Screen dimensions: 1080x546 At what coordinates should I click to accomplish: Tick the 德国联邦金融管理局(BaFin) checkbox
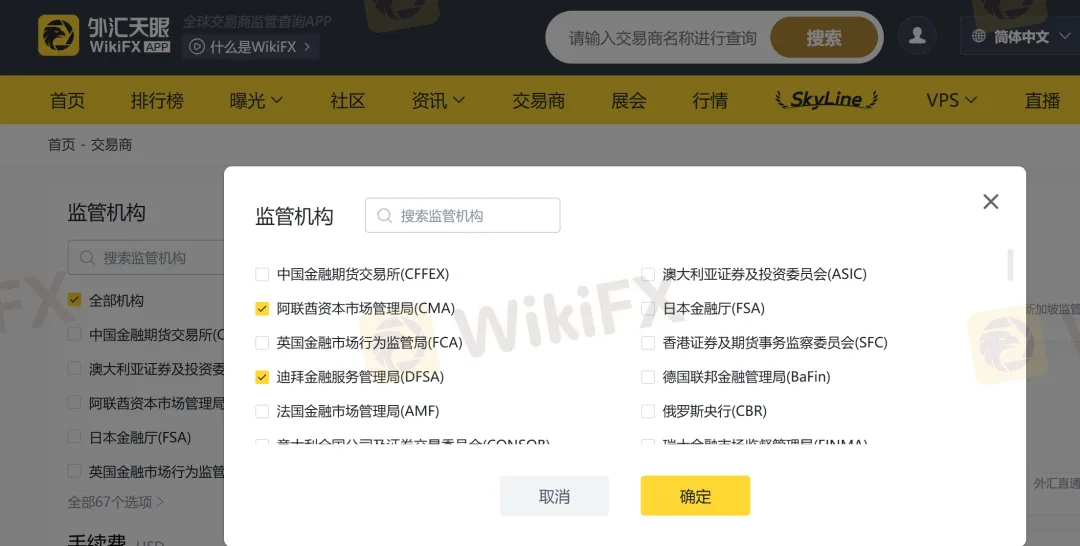click(x=647, y=377)
